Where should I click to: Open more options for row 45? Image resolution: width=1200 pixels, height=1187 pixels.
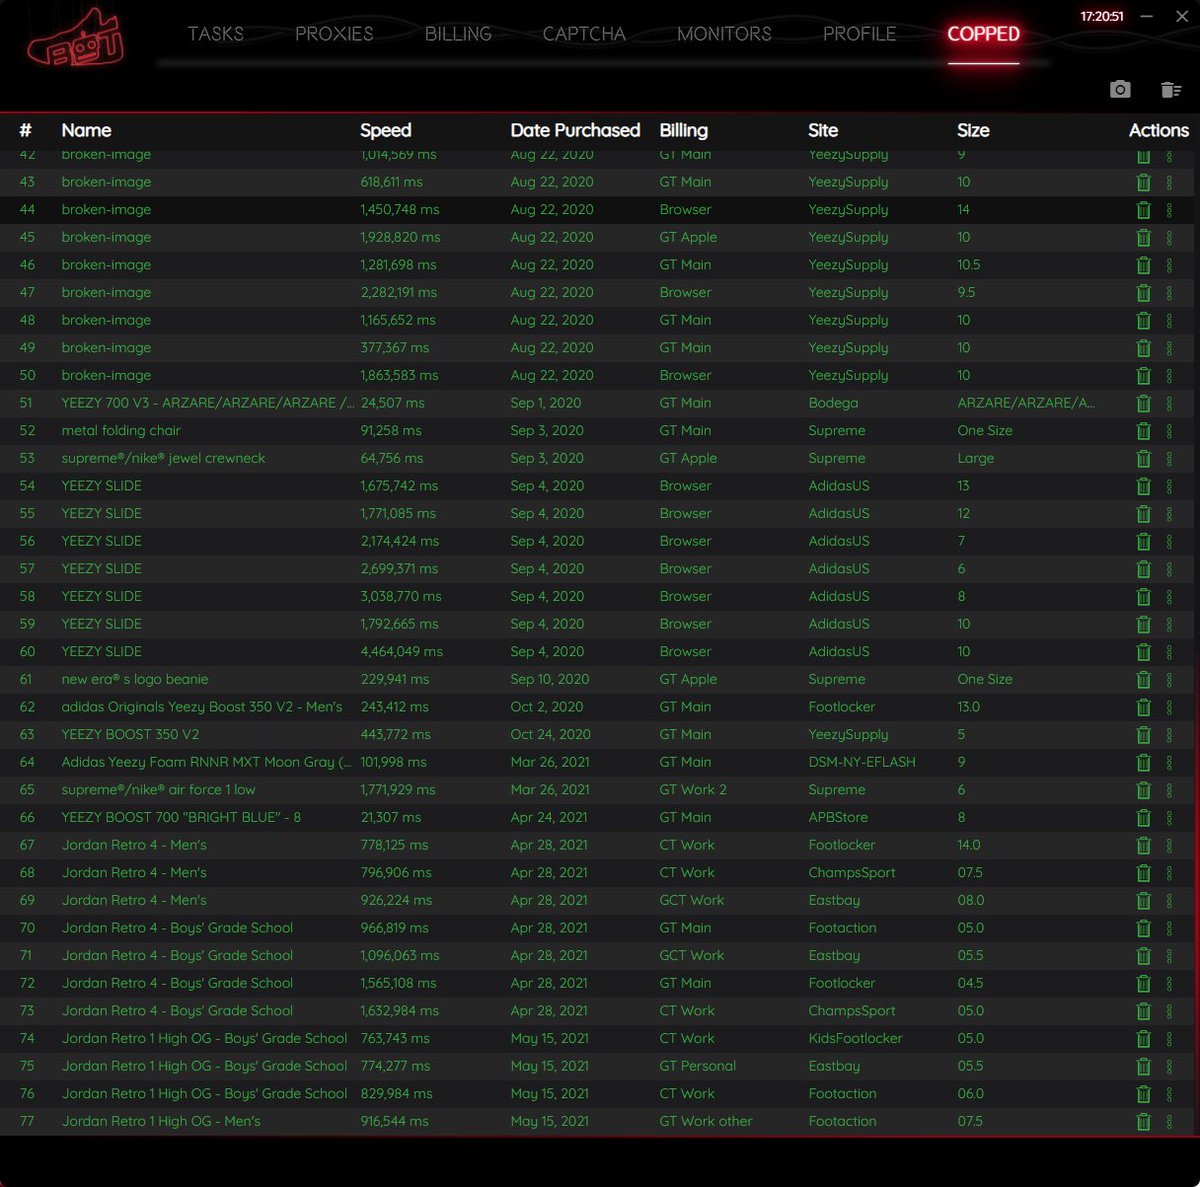coord(1169,237)
